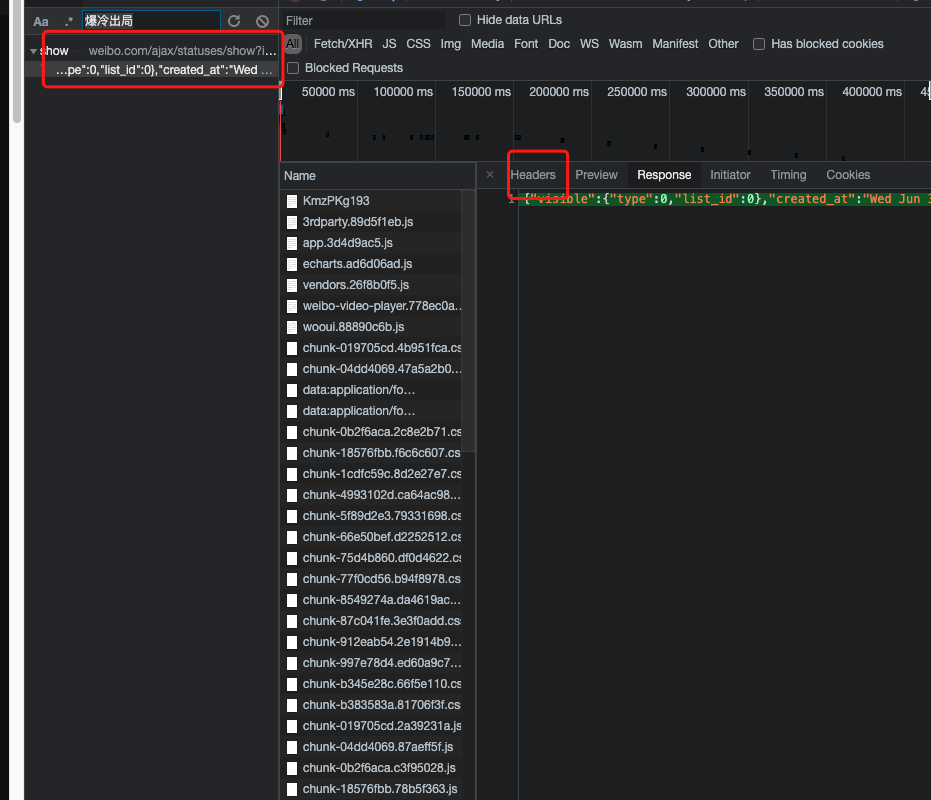Switch to the Headers tab
Screen dimensions: 931x800
pyautogui.click(x=533, y=175)
